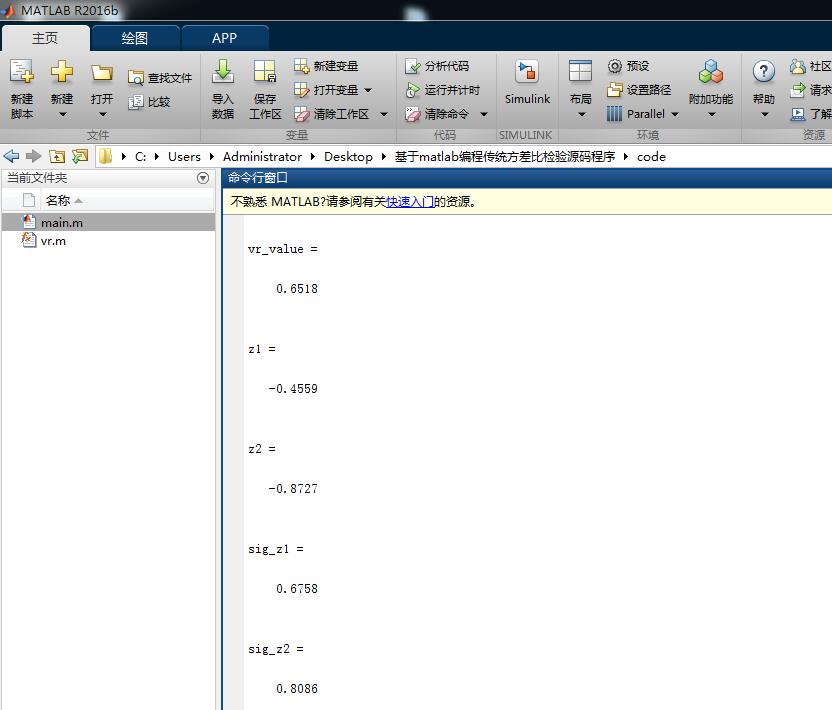Click the Import Data (导入数据) icon
Viewport: 832px width, 710px height.
point(223,72)
